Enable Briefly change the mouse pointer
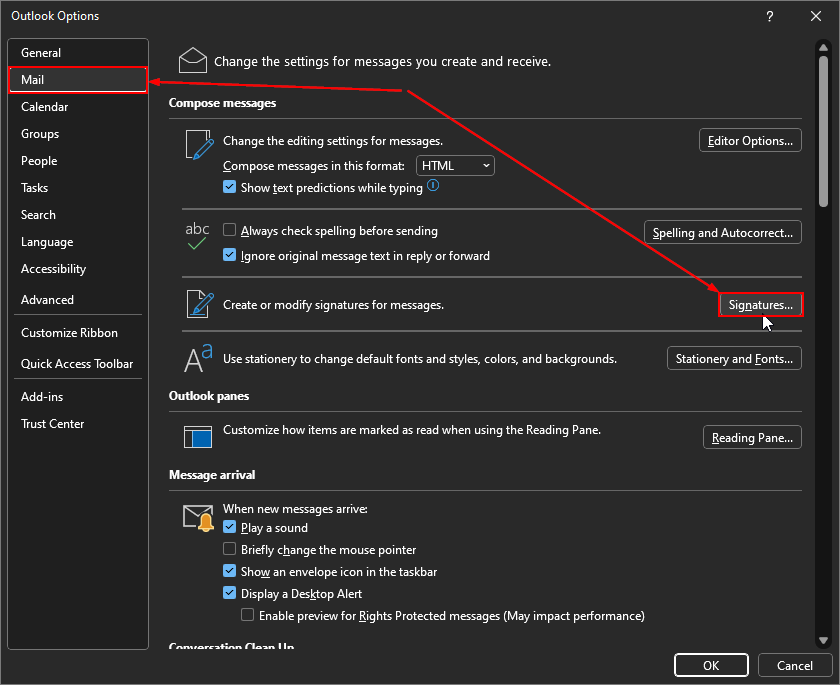 pyautogui.click(x=229, y=549)
